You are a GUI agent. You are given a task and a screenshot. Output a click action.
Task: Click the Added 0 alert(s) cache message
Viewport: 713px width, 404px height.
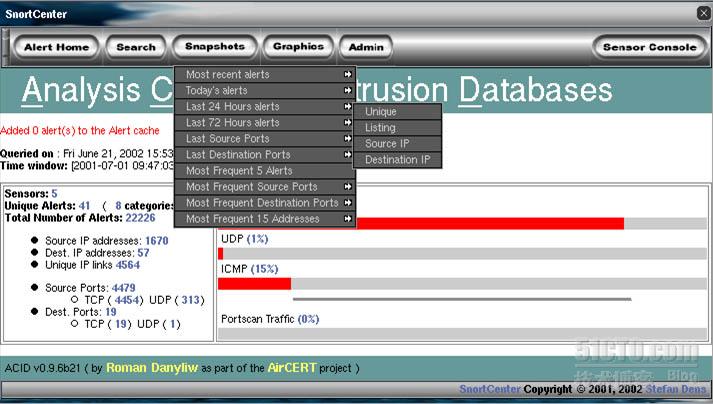80,131
